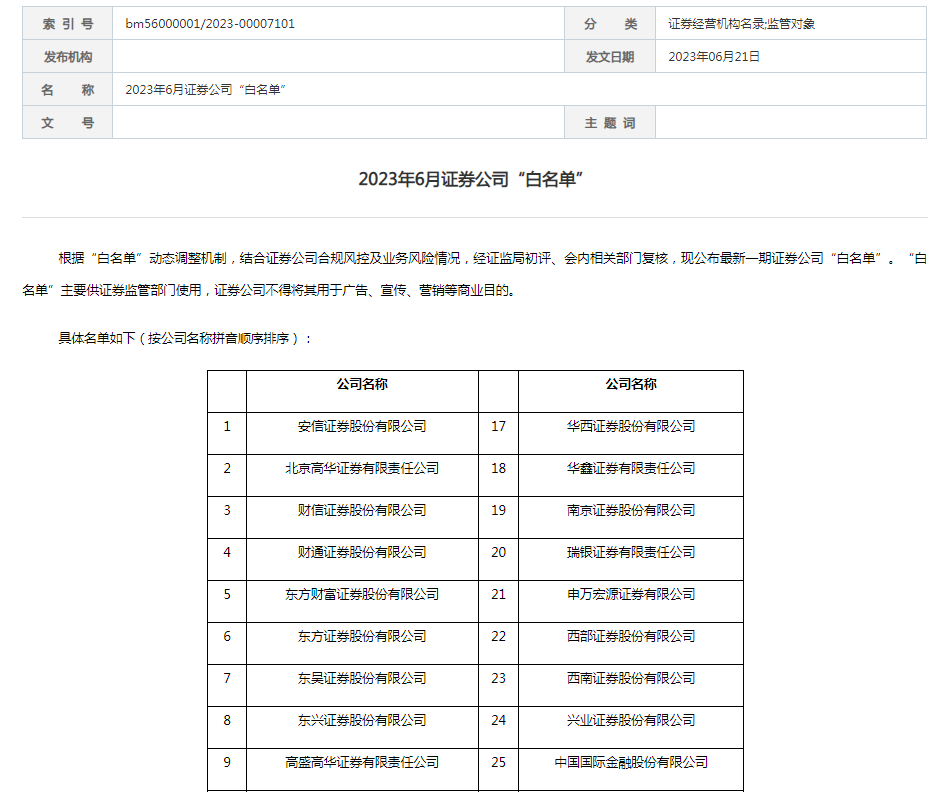The height and width of the screenshot is (792, 946).
Task: Select company 财信证券股份有限公司
Action: (362, 510)
